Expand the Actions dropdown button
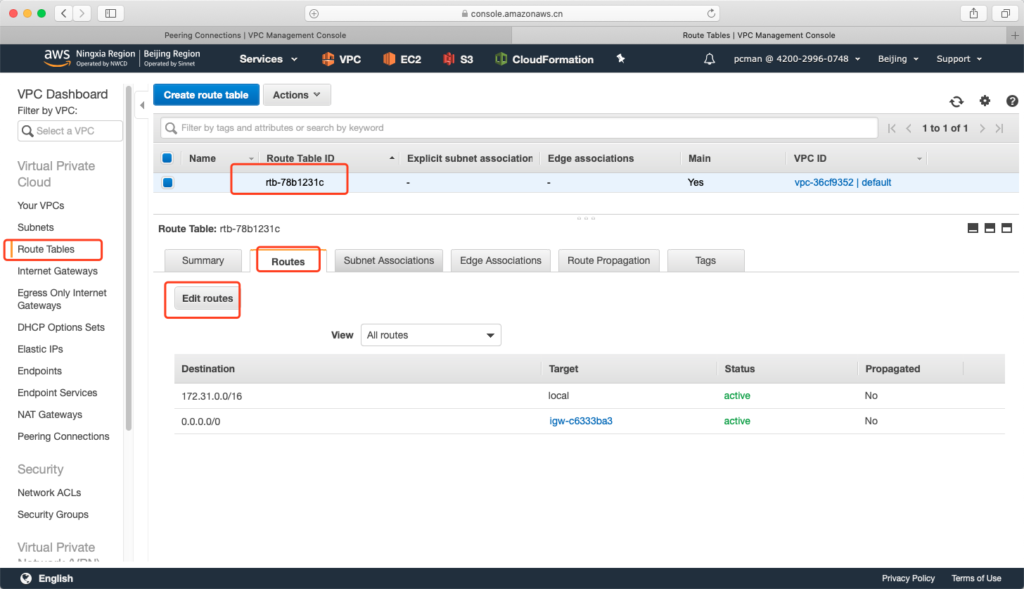Viewport: 1024px width, 589px height. (x=297, y=95)
